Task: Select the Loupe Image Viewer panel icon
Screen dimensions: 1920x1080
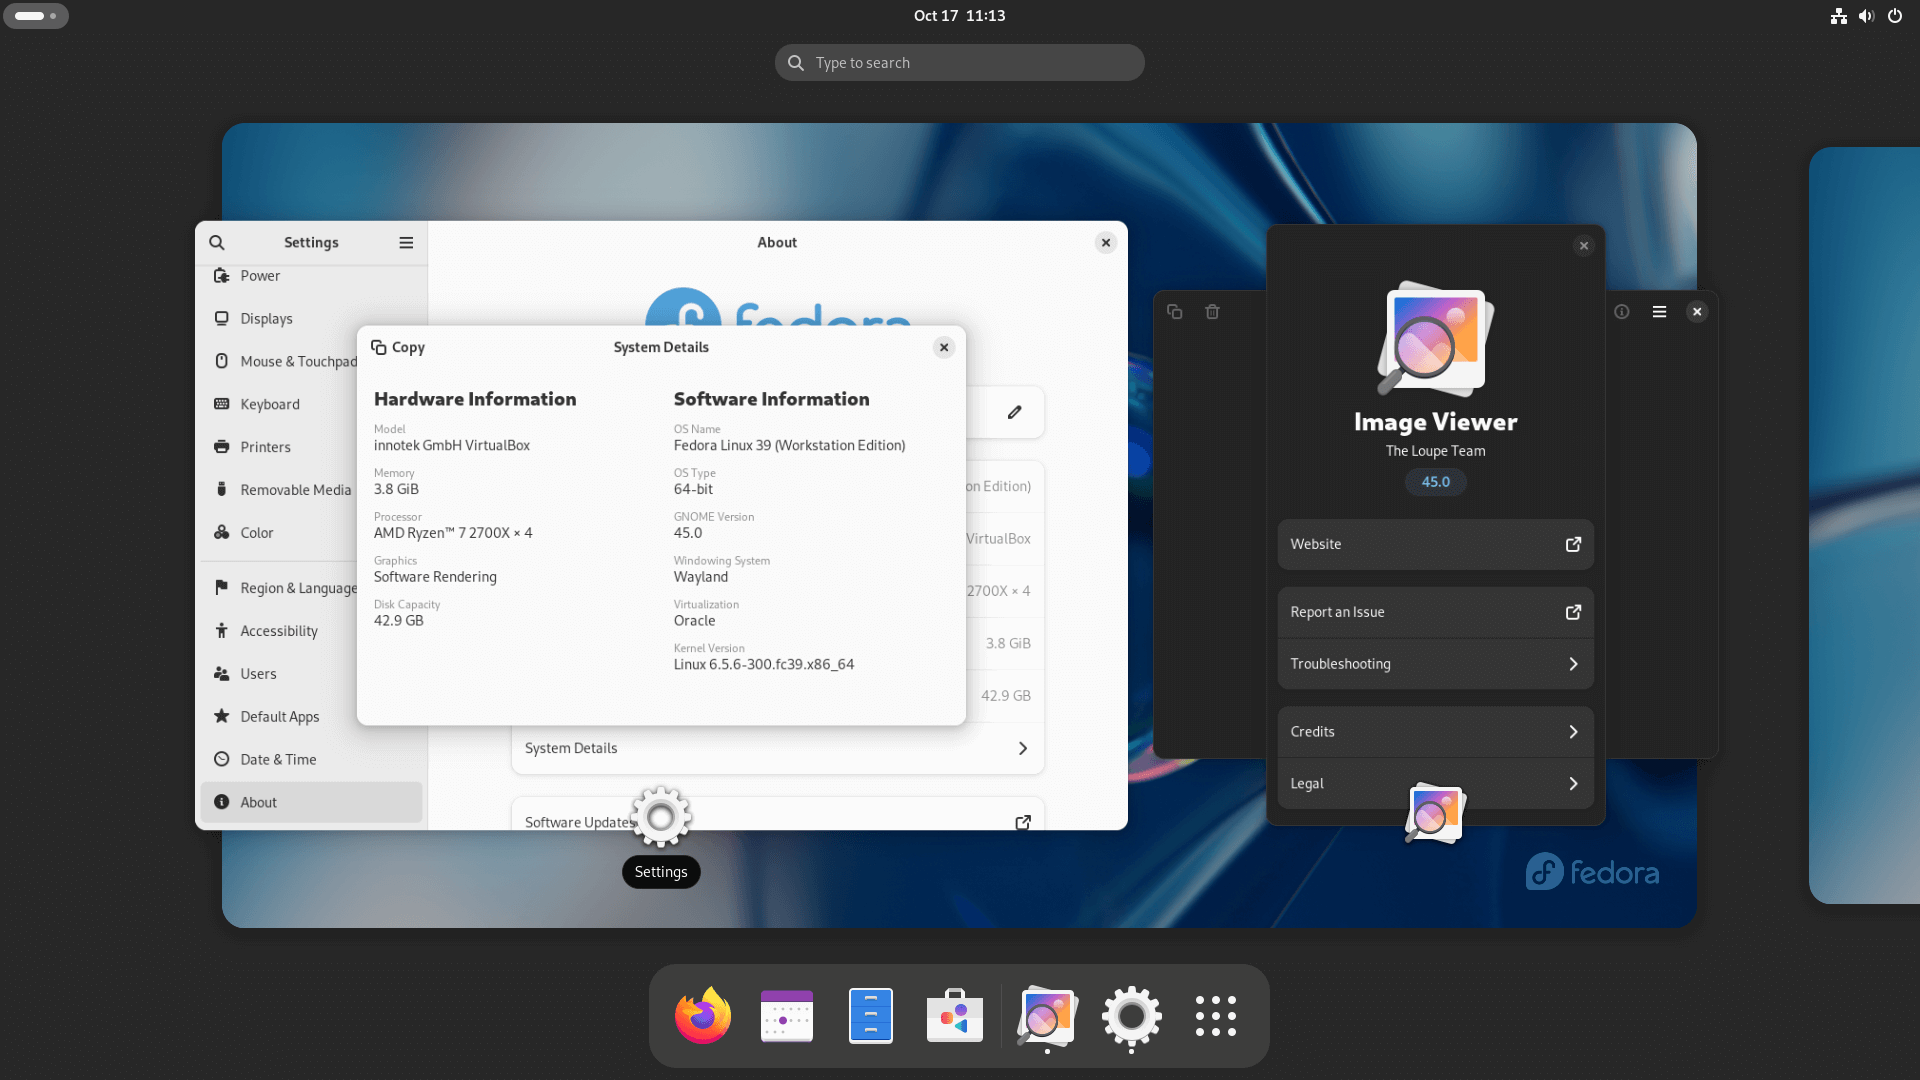Action: point(1048,1015)
